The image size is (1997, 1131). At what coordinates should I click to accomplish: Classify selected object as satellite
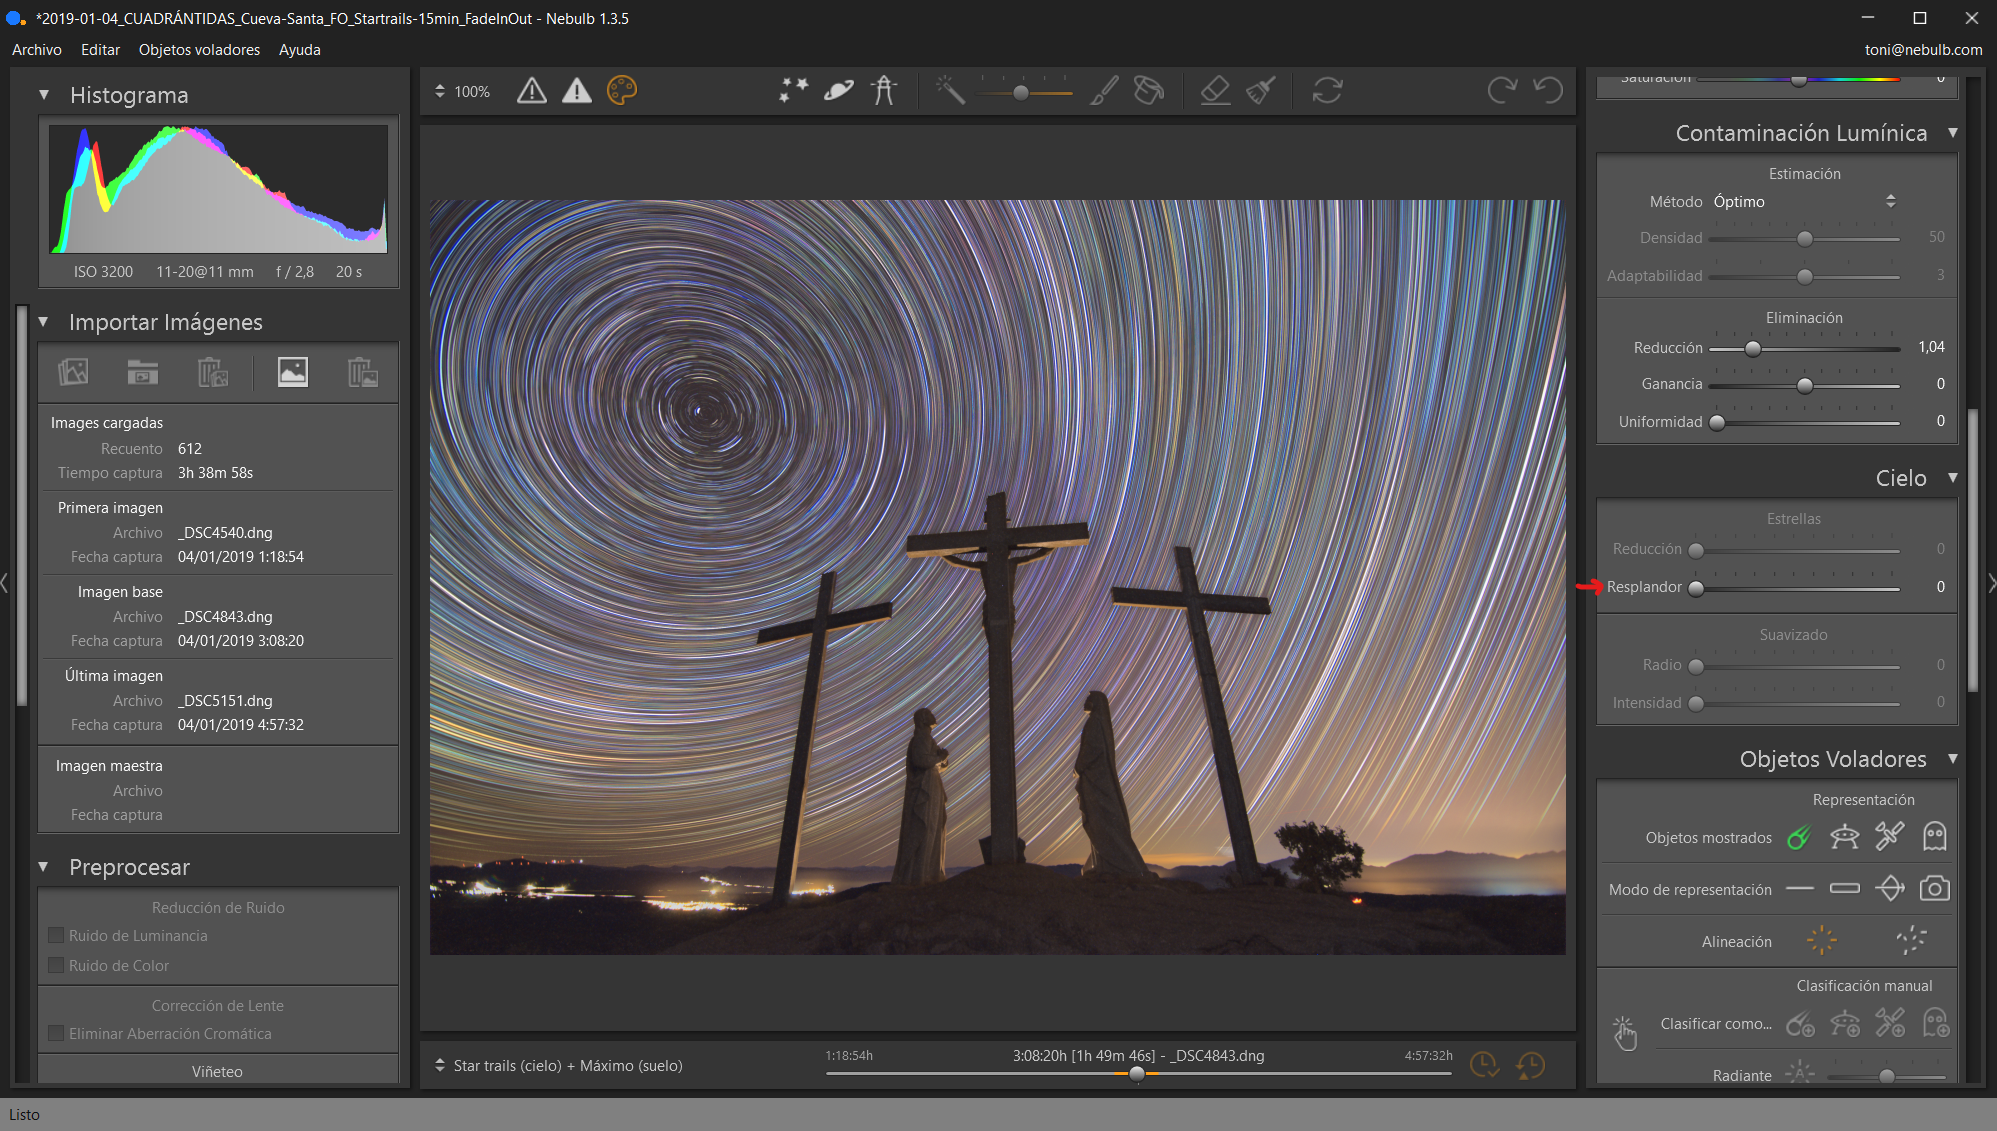pyautogui.click(x=1890, y=1024)
